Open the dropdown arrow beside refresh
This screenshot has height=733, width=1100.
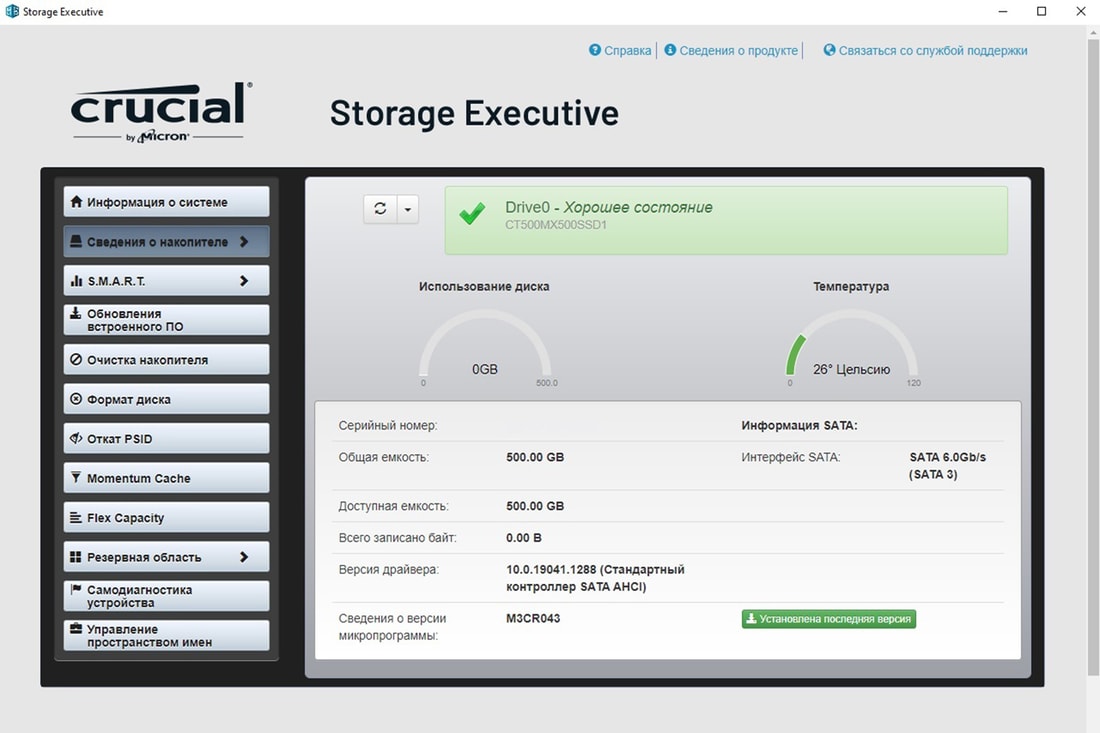point(408,209)
